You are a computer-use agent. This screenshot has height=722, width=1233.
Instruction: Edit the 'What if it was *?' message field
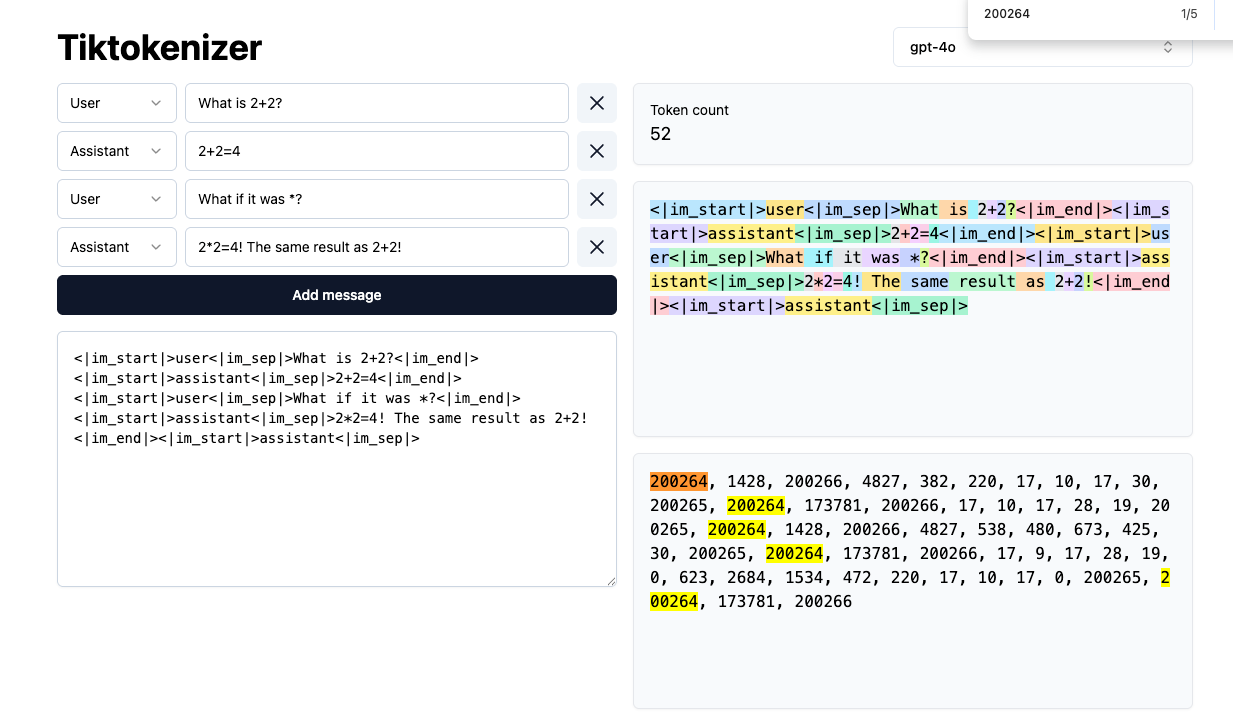click(x=377, y=199)
